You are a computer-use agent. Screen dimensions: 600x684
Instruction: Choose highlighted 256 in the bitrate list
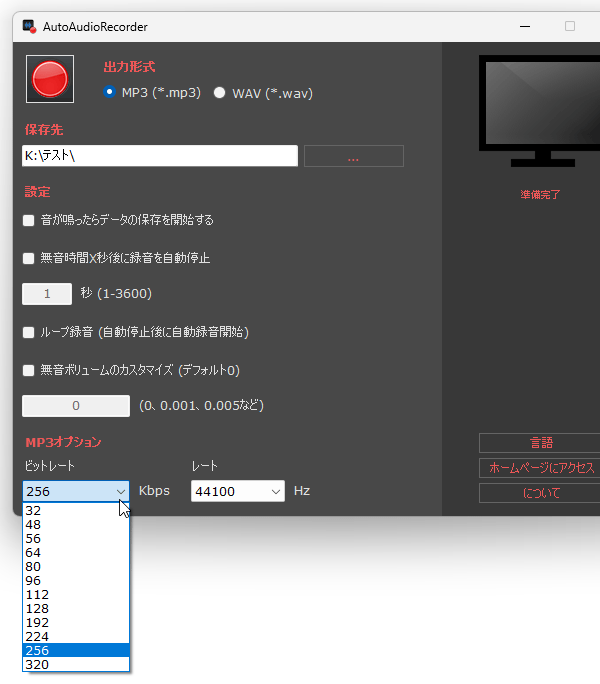(76, 650)
